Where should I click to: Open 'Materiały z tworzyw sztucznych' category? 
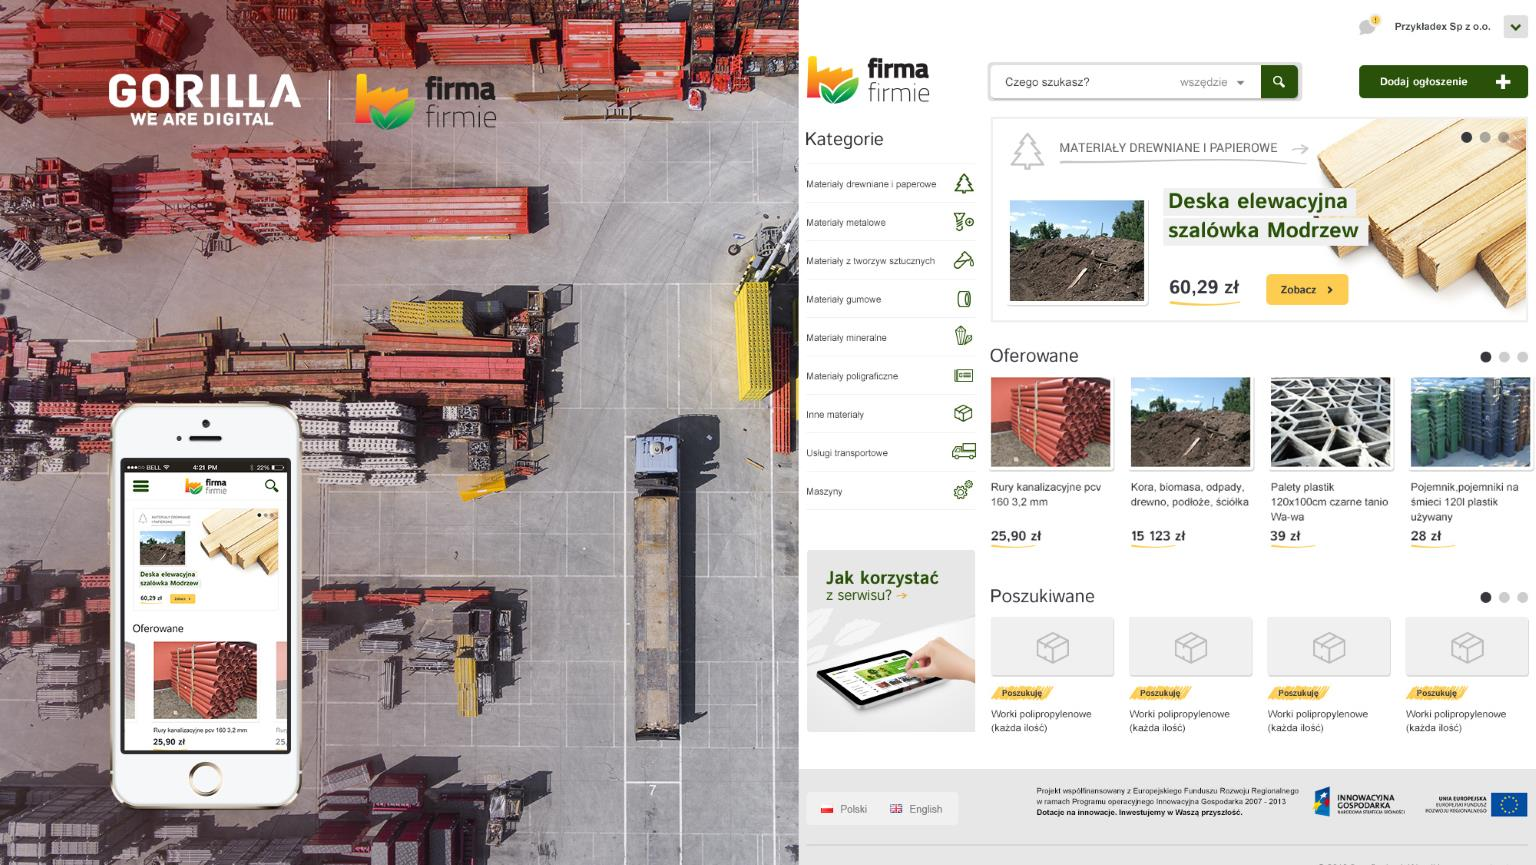[870, 261]
